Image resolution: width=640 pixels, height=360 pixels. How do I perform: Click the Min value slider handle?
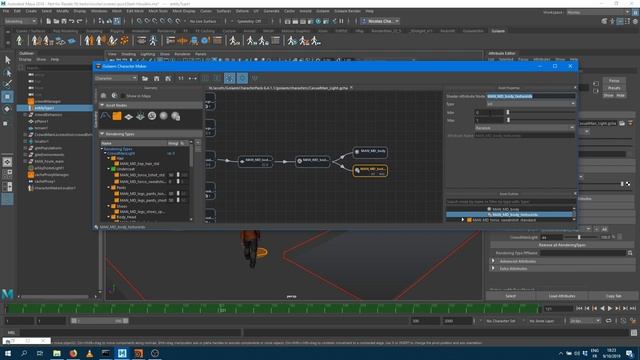(x=508, y=112)
